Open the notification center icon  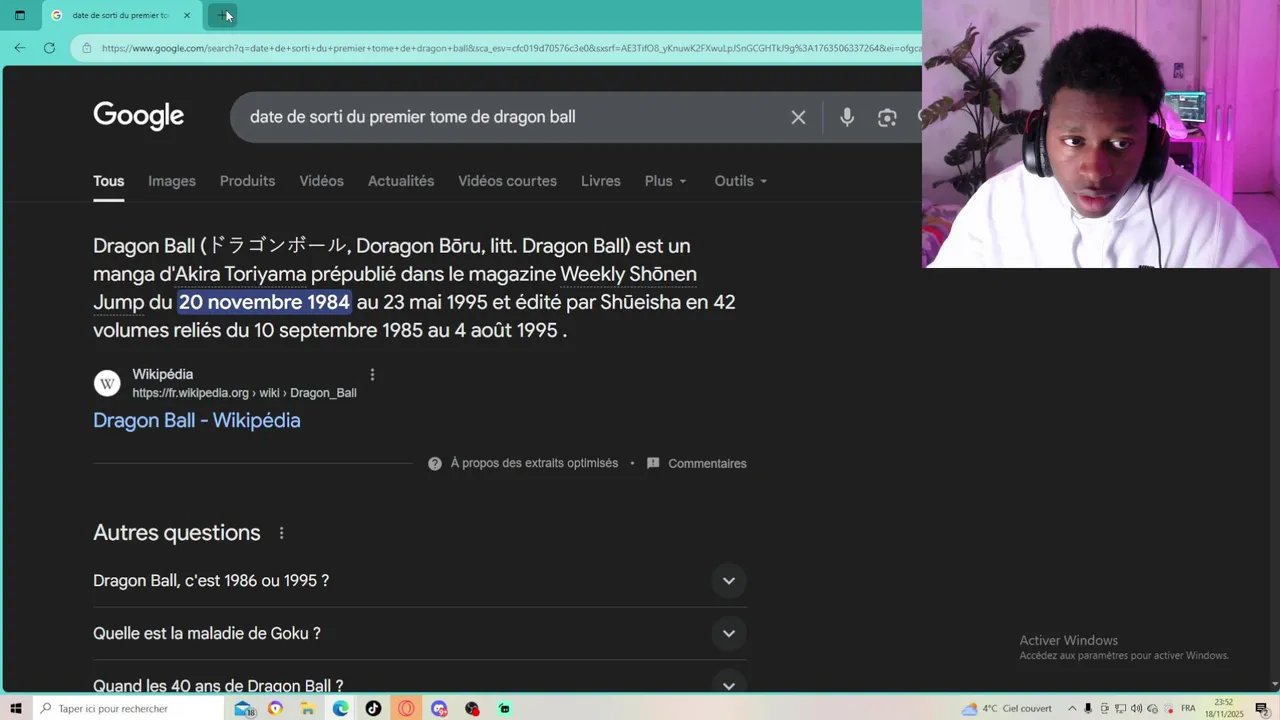(1262, 708)
